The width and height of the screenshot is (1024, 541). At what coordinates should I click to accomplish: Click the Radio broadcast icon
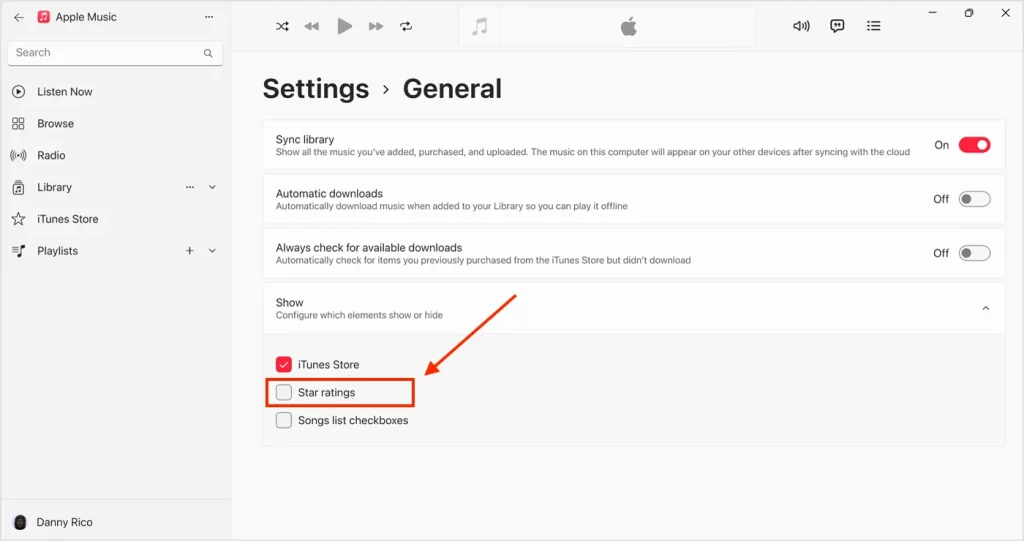18,156
